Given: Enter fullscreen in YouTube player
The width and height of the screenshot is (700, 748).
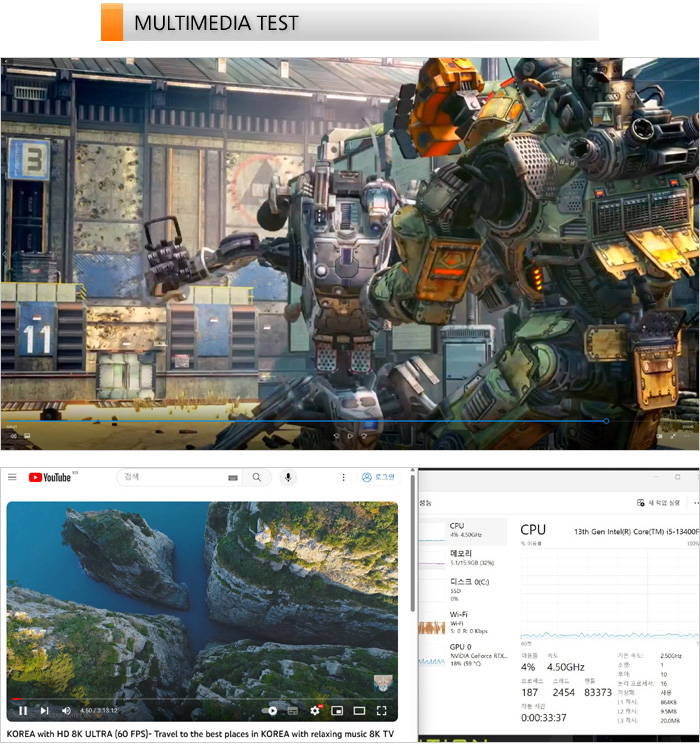Looking at the screenshot, I should pos(381,711).
